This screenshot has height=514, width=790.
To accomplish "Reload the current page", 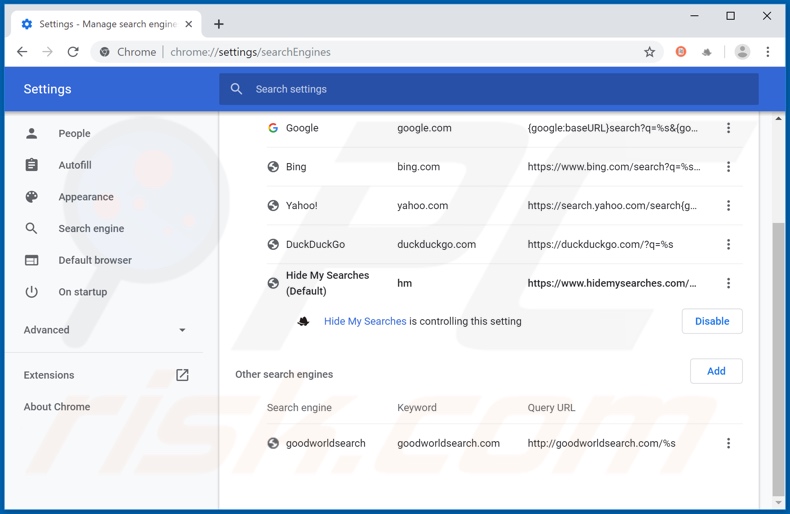I will pos(73,52).
